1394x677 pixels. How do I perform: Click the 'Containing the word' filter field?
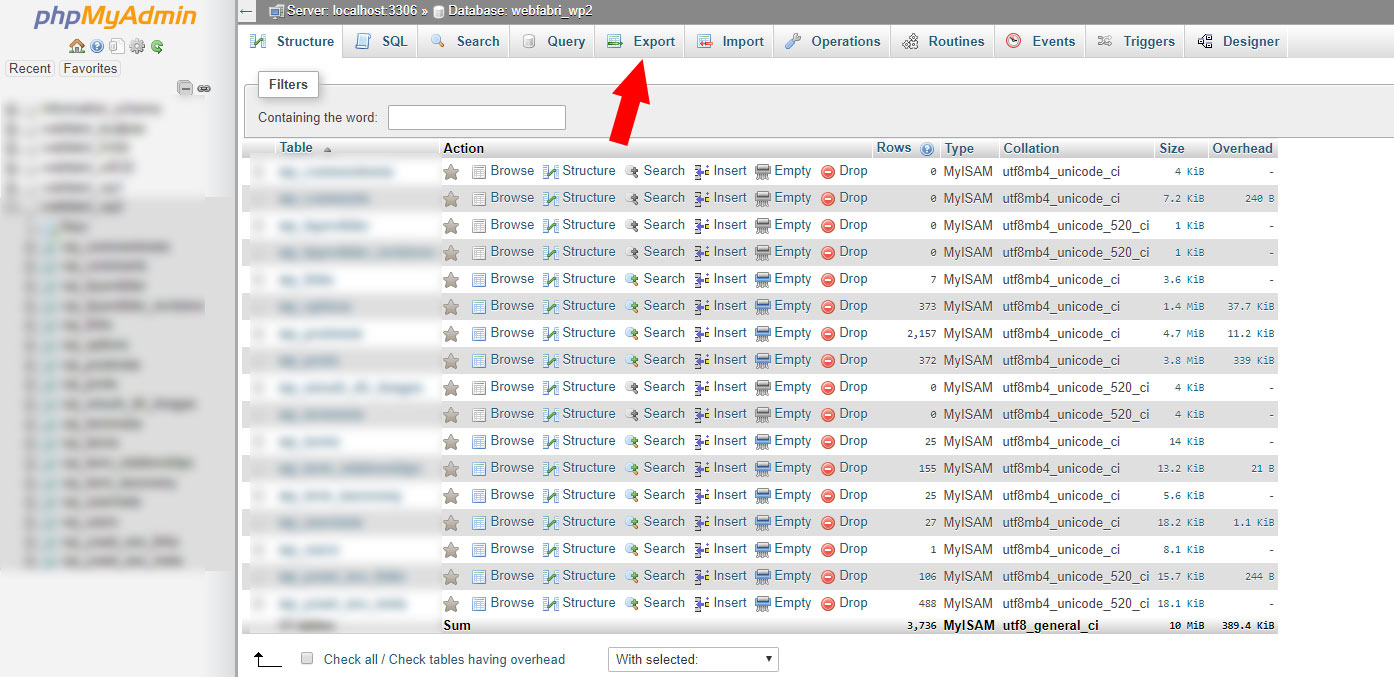tap(477, 117)
